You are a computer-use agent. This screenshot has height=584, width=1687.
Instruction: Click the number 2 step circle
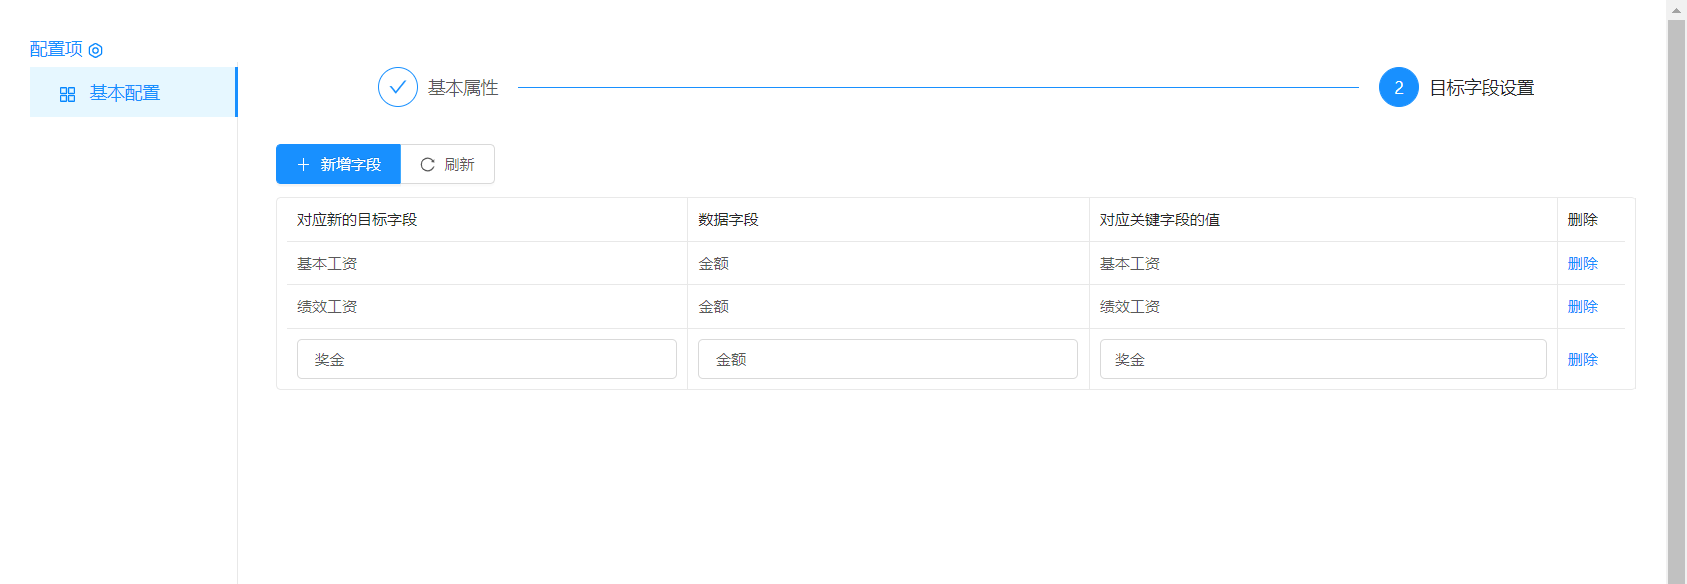tap(1398, 88)
